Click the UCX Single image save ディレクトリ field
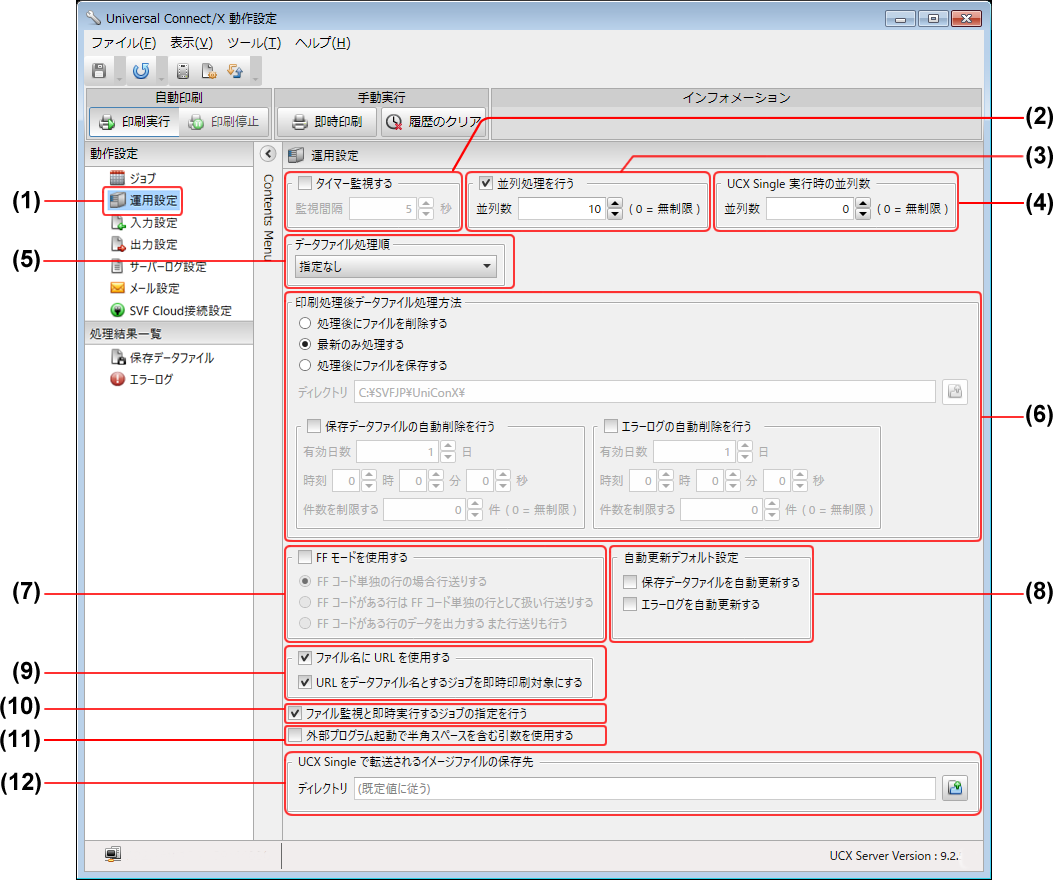The image size is (1053, 880). click(x=645, y=789)
